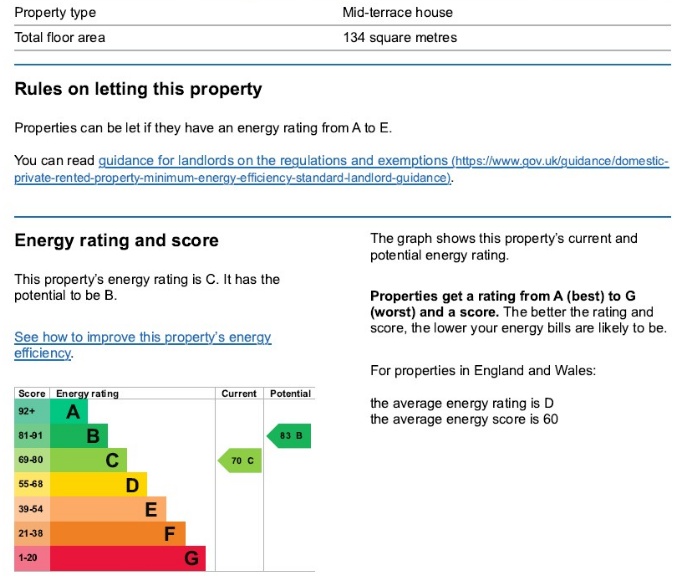Select the dark orange F rating bar

[x=118, y=533]
